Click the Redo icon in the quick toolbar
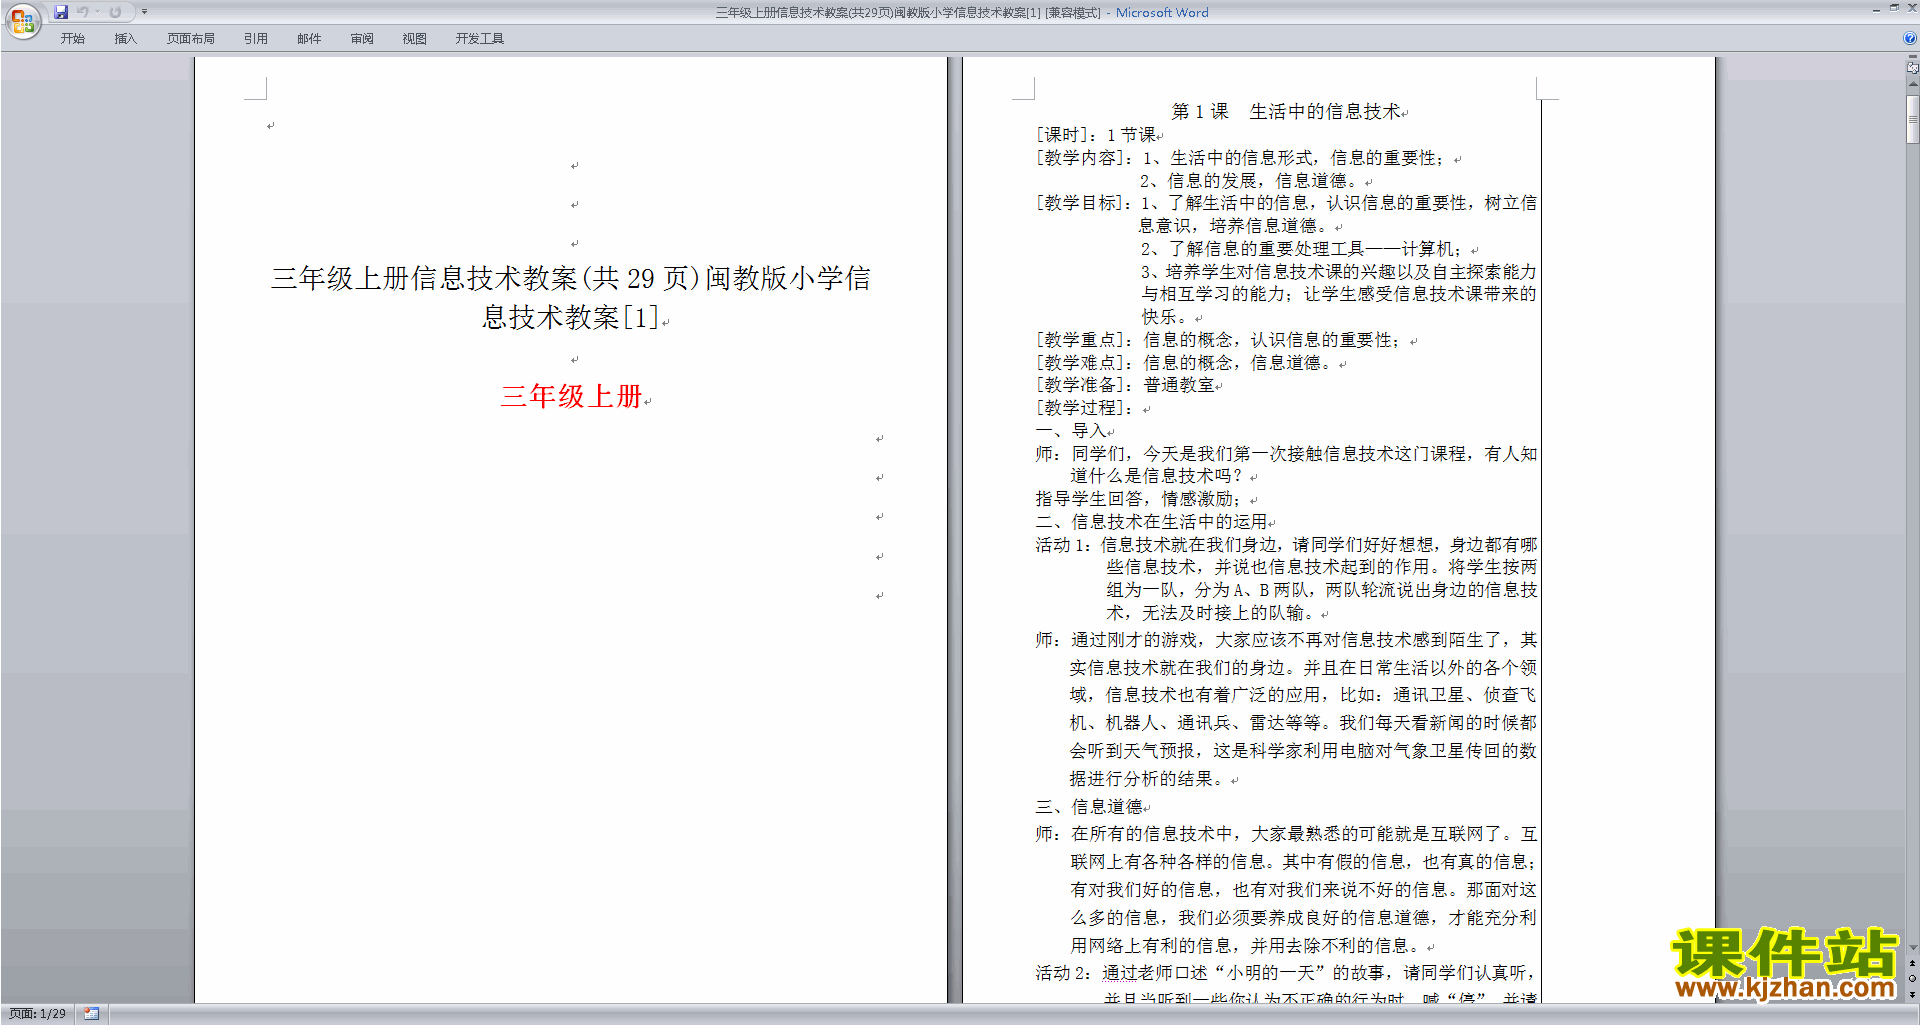 point(115,12)
